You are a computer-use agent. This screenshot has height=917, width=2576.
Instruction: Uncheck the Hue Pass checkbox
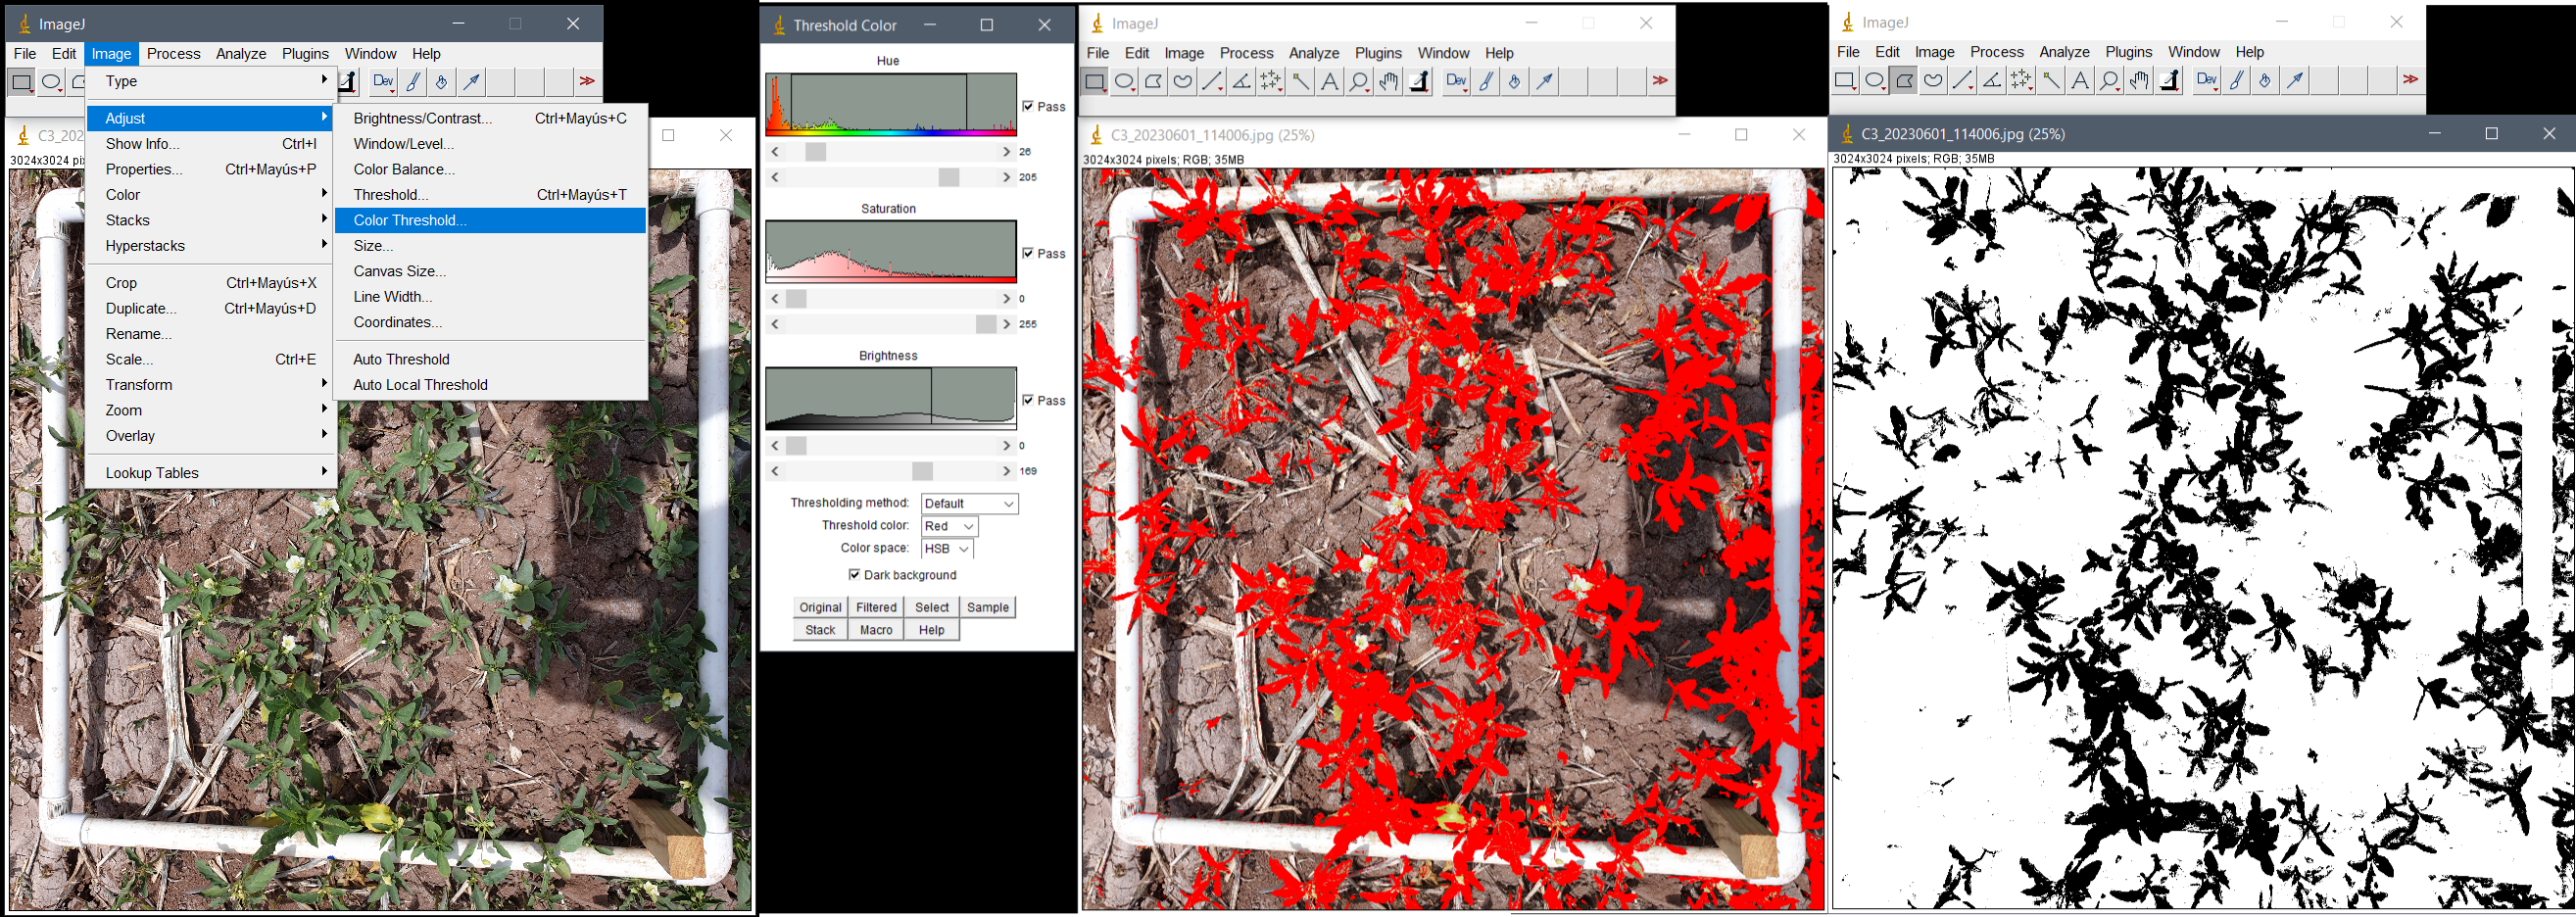(x=1028, y=106)
